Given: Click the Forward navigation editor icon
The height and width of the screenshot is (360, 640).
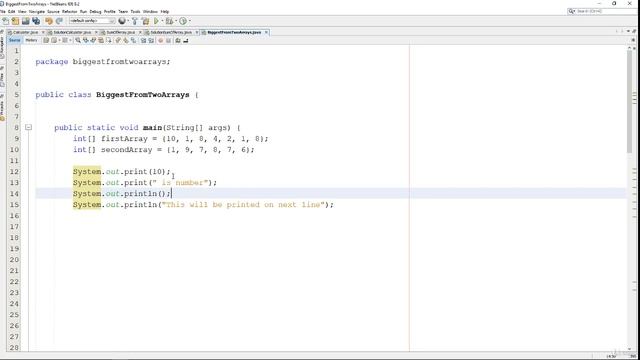Looking at the screenshot, I should tap(64, 40).
